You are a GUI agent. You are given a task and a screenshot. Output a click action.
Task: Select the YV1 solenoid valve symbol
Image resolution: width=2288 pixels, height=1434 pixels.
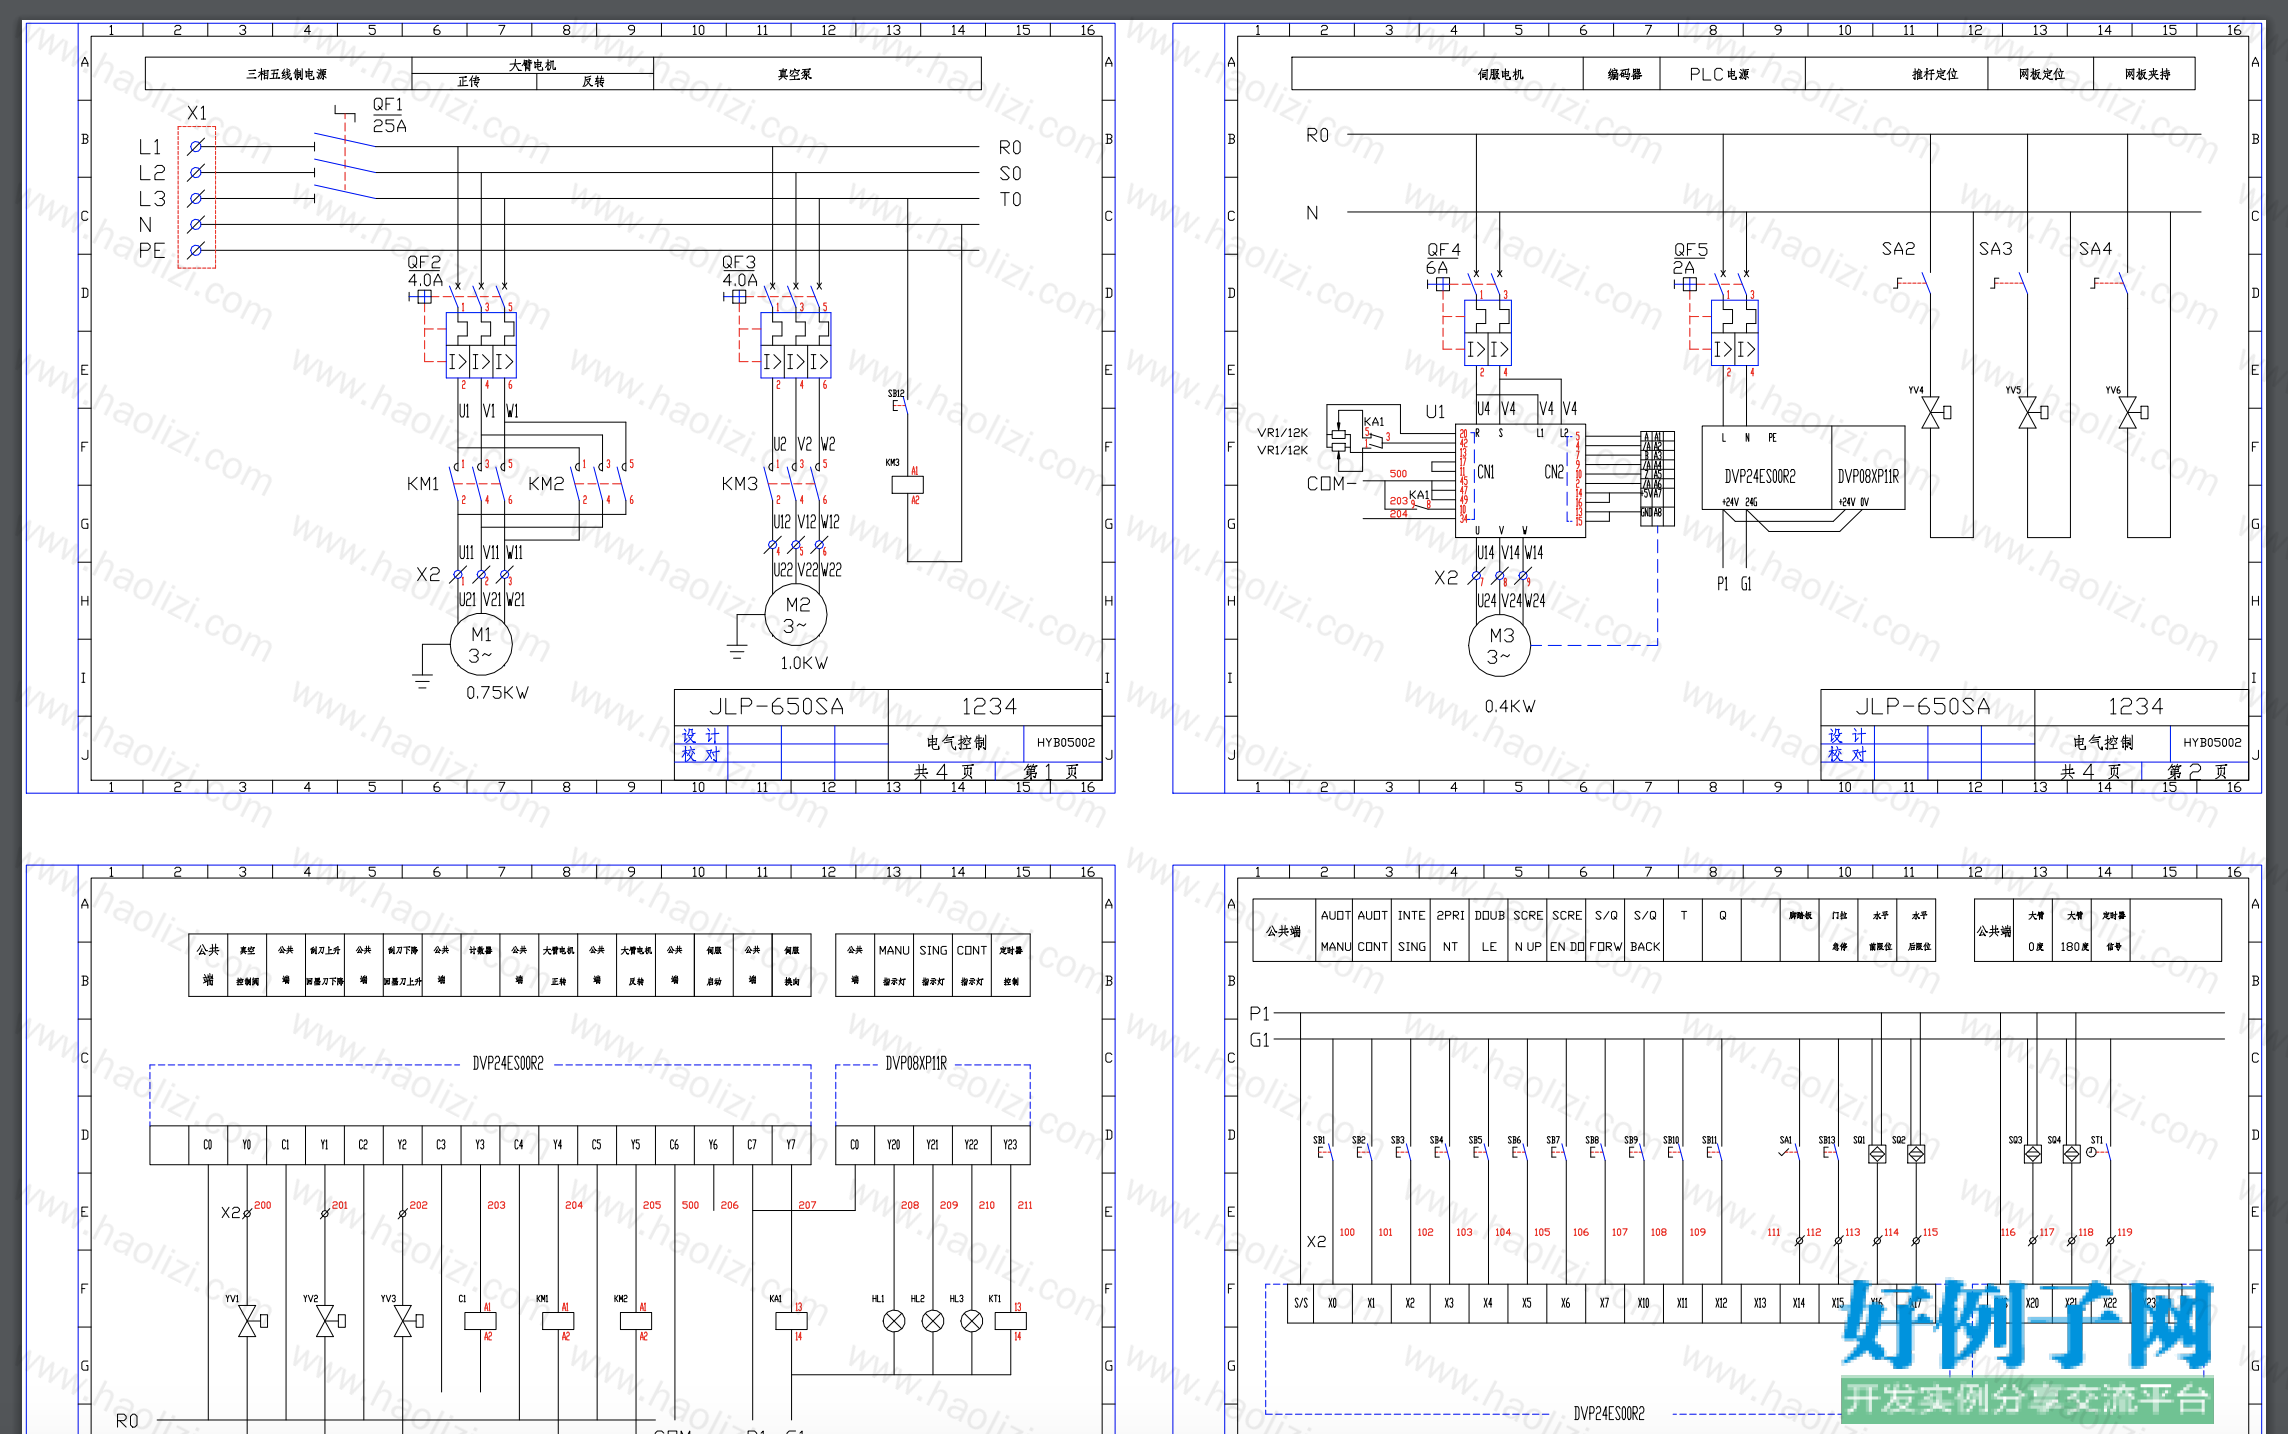(250, 1321)
